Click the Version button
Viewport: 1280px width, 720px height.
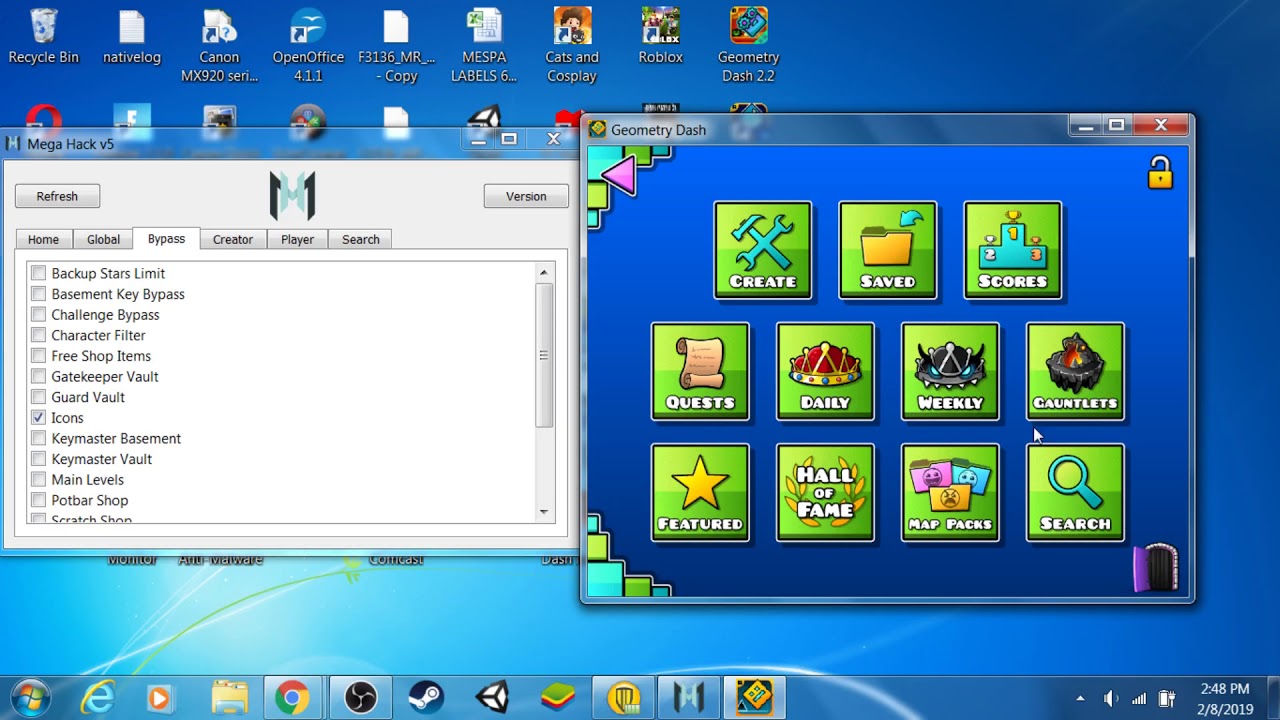[526, 196]
